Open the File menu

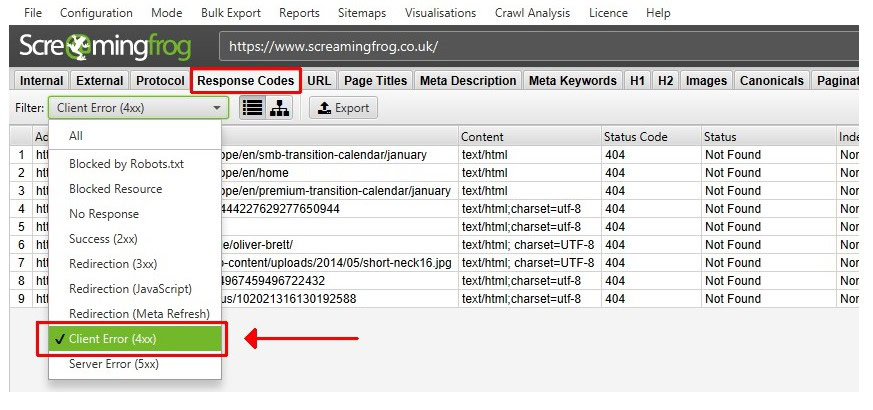click(x=32, y=13)
